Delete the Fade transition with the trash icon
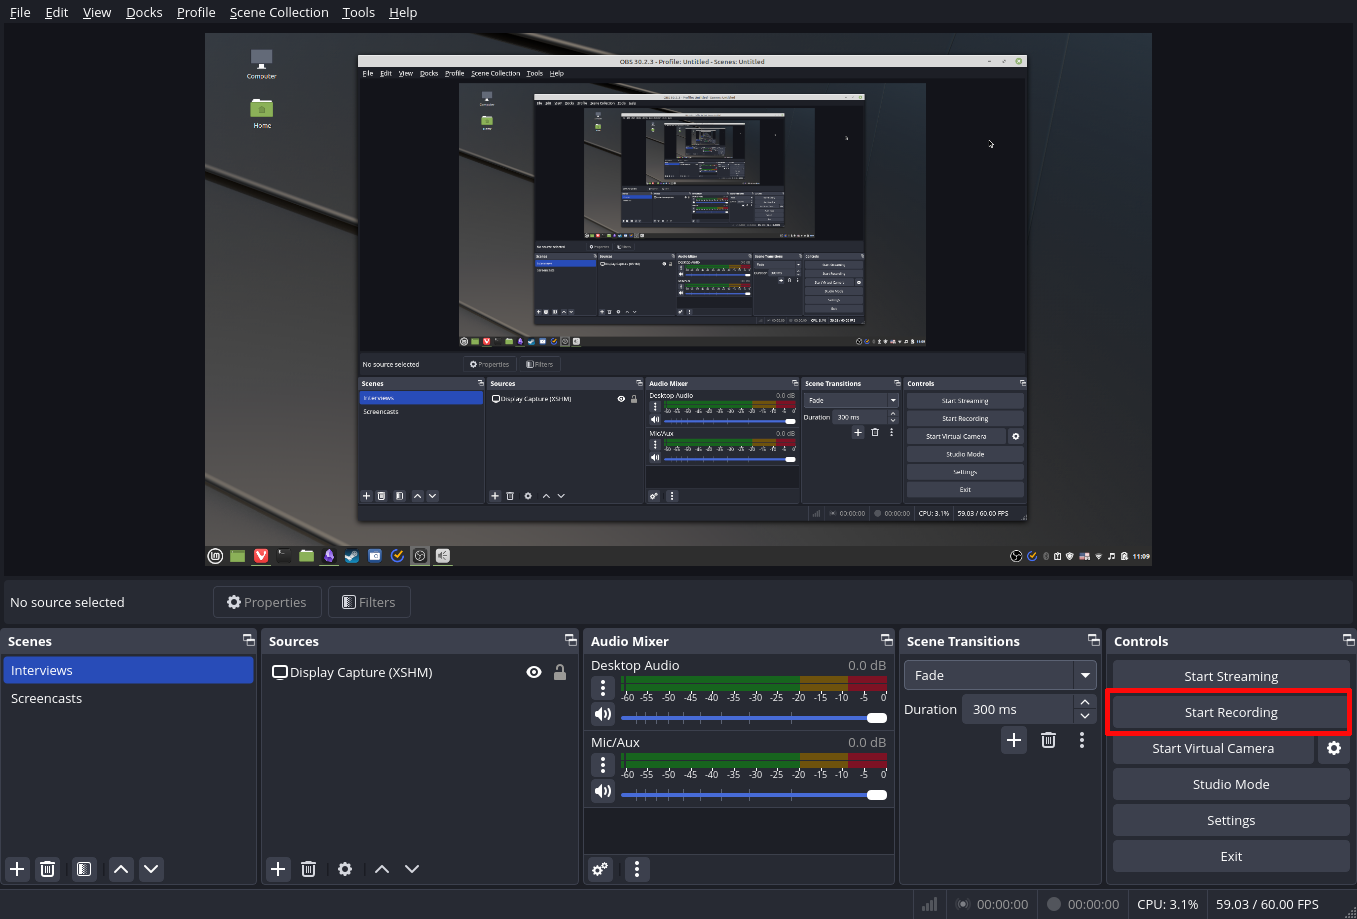The width and height of the screenshot is (1357, 919). (1047, 740)
